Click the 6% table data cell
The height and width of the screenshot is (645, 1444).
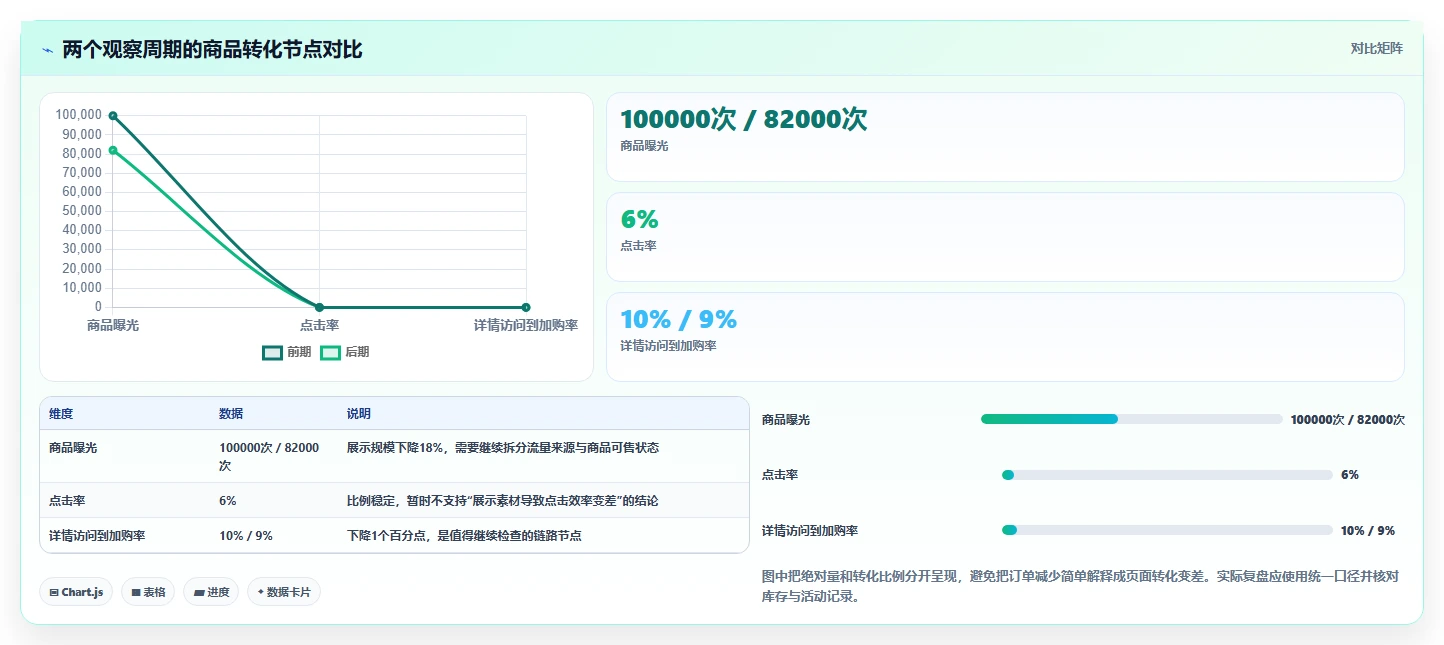click(x=228, y=500)
